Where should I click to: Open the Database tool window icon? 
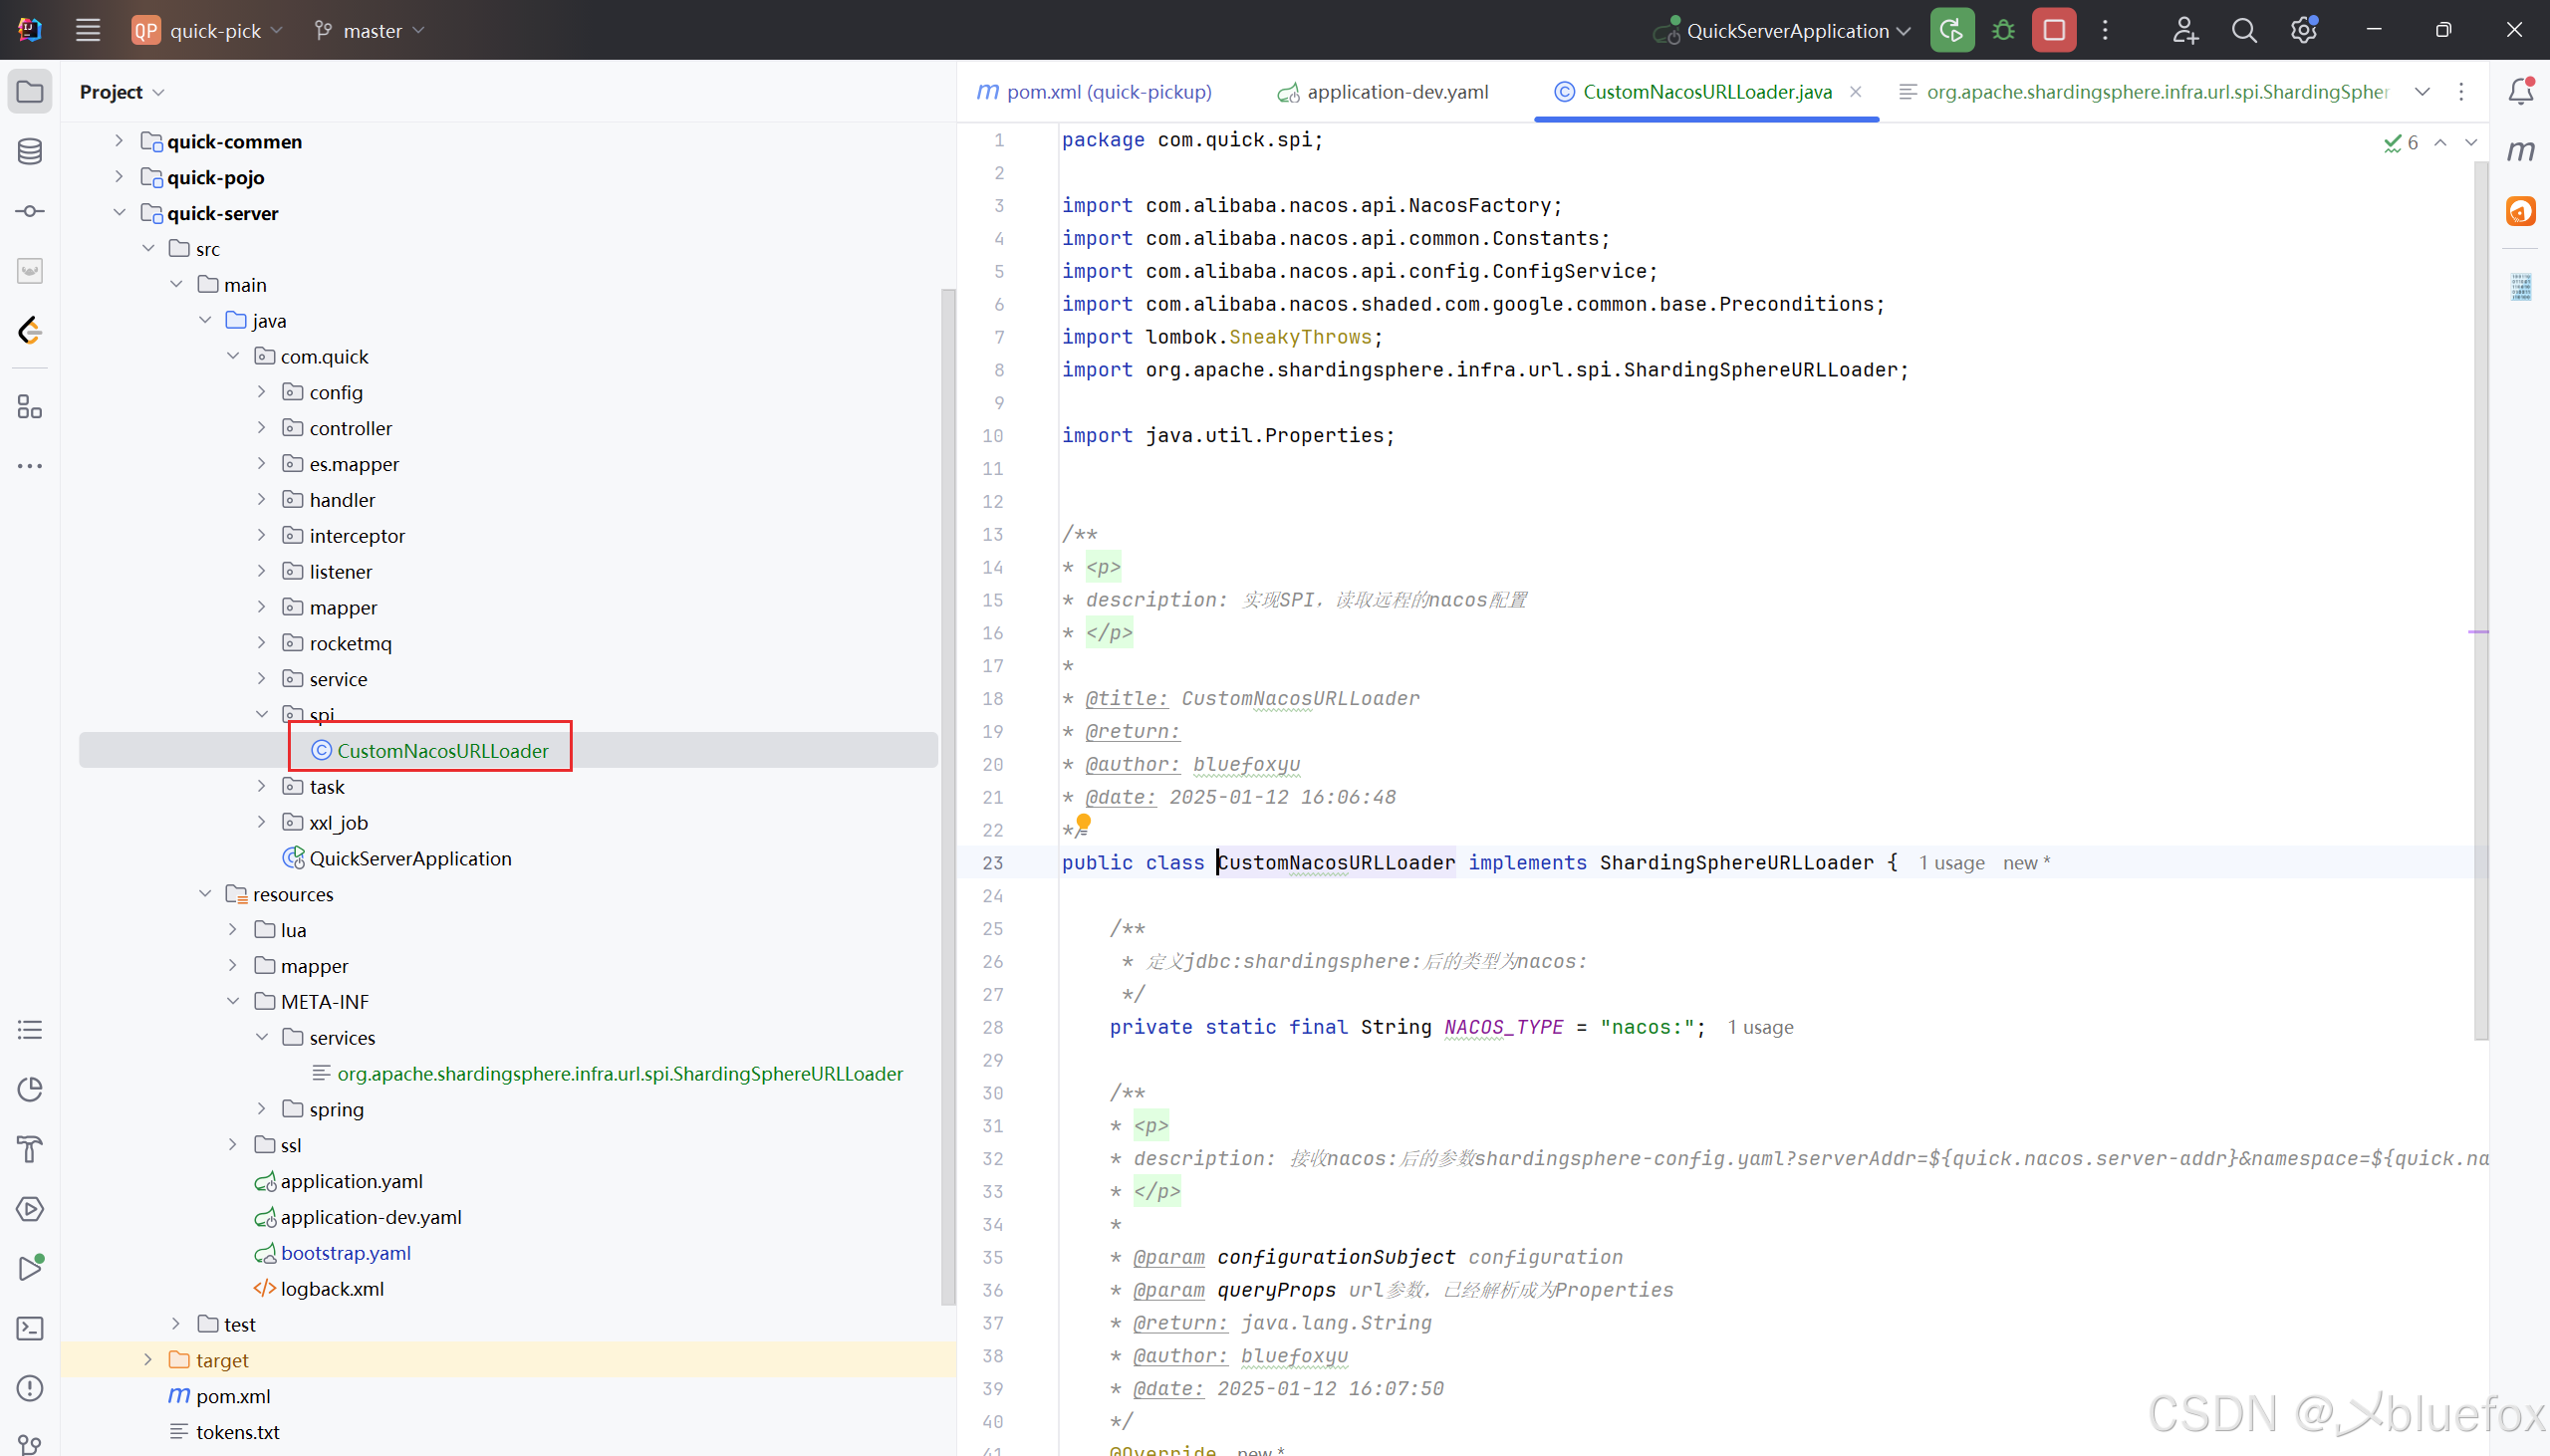click(30, 152)
